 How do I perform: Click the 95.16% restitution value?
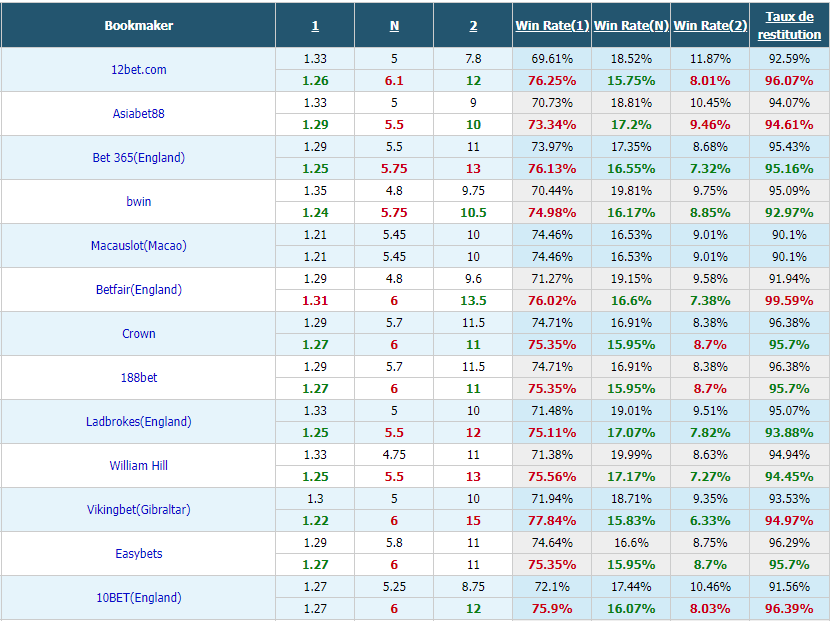(789, 168)
